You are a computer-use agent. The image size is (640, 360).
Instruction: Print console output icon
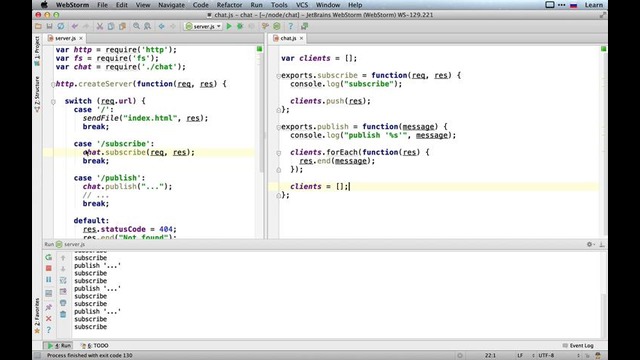click(x=63, y=303)
